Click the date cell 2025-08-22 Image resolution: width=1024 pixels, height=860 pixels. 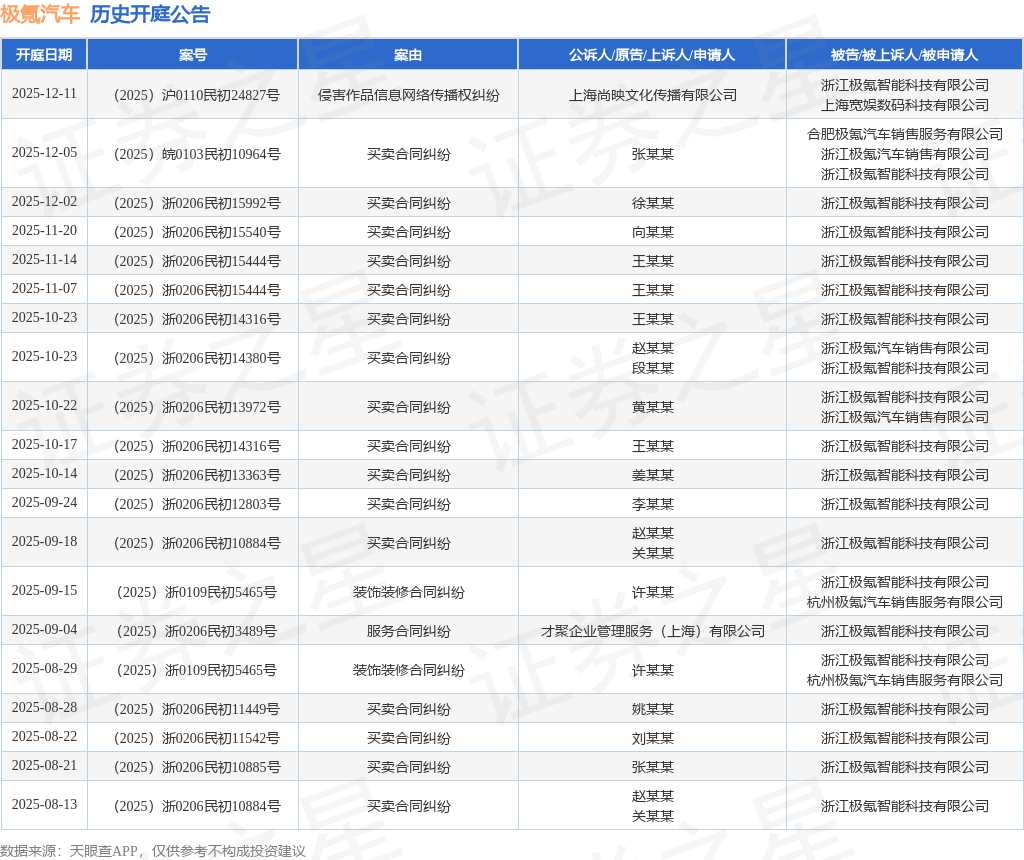(44, 736)
